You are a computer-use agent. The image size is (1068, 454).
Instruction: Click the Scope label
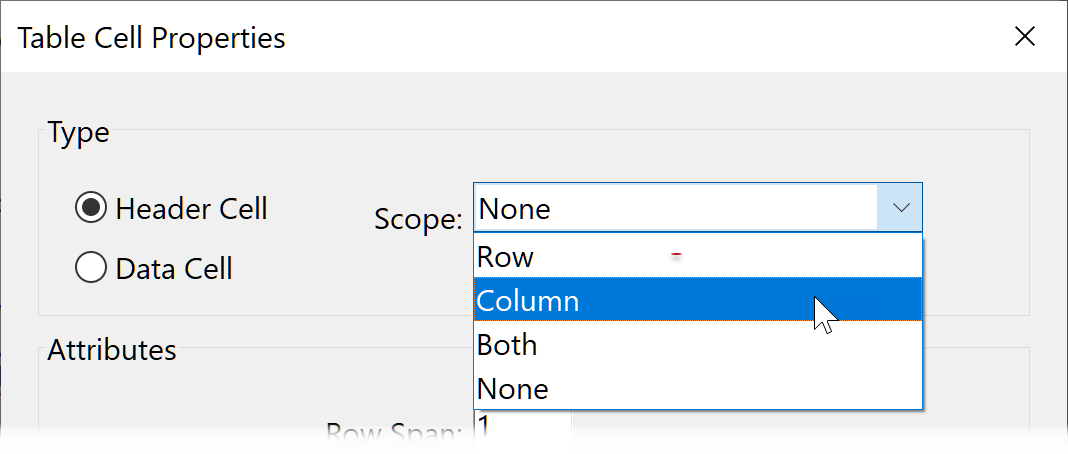(417, 218)
